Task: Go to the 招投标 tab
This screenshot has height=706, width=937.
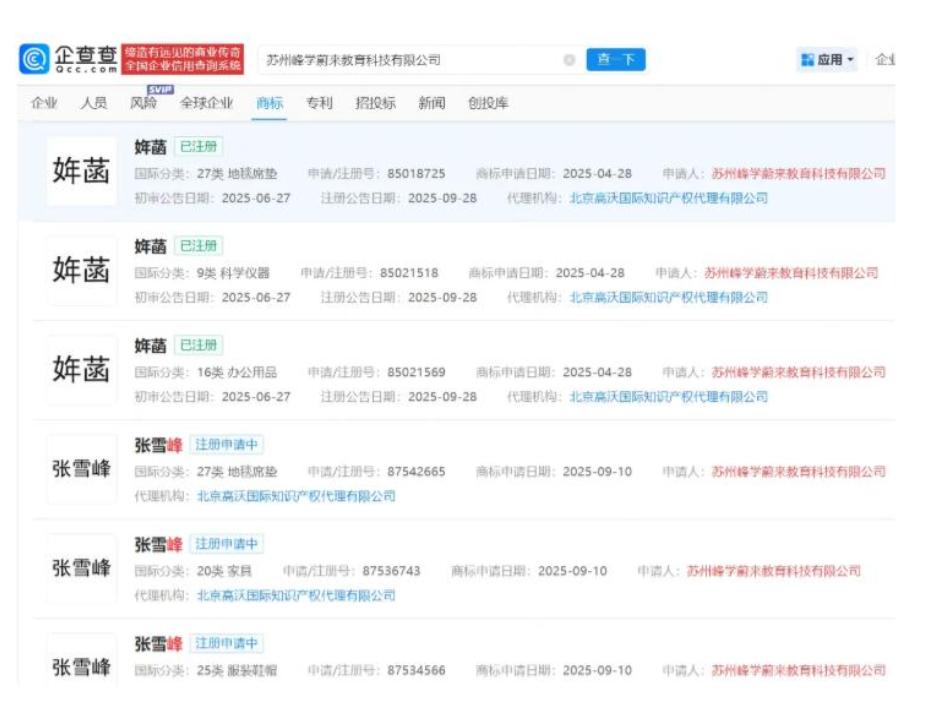Action: pyautogui.click(x=375, y=103)
